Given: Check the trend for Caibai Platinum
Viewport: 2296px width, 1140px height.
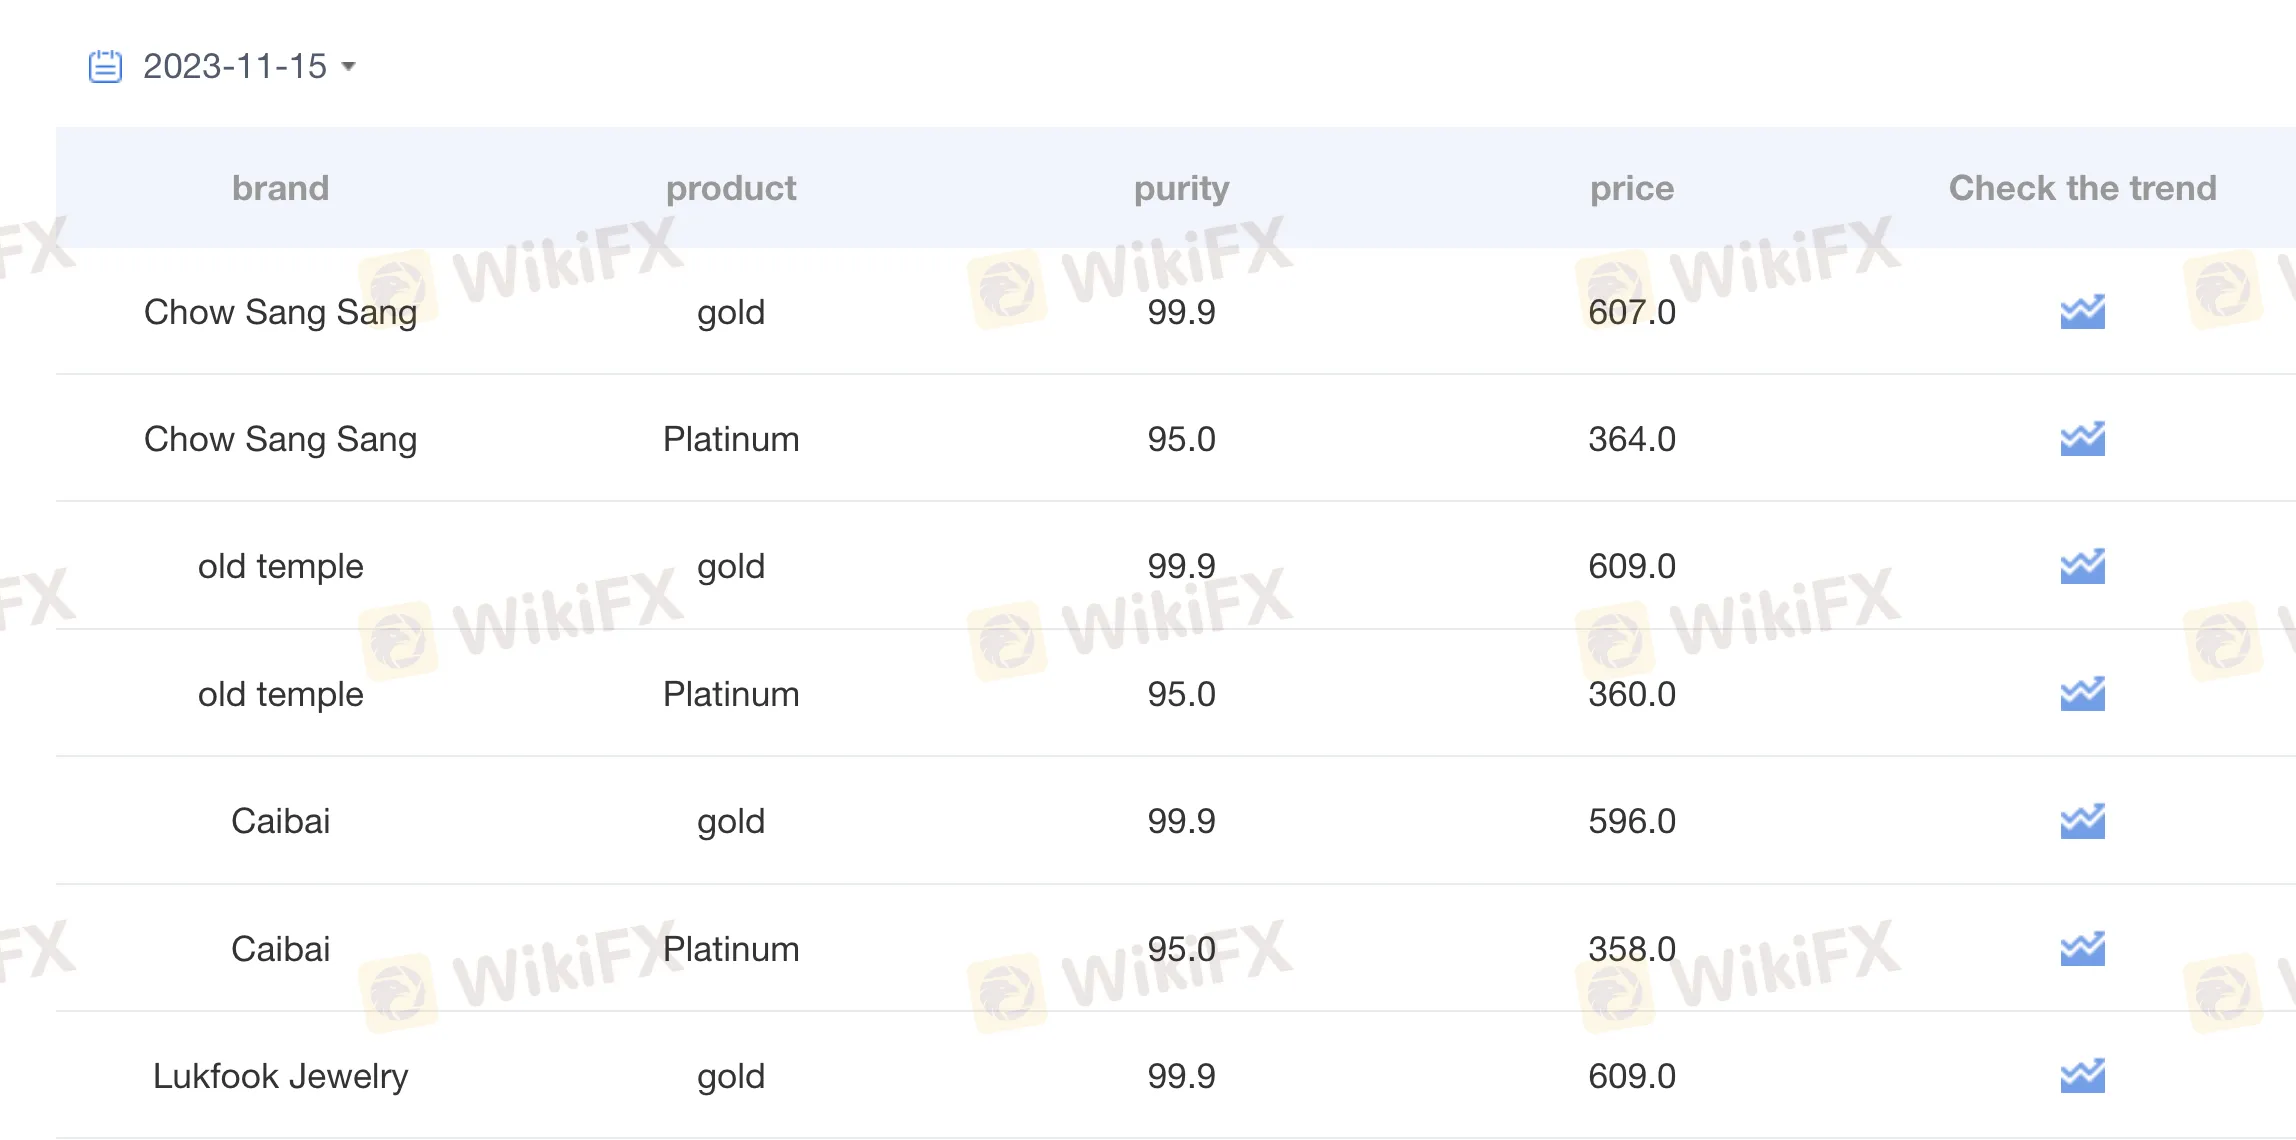Looking at the screenshot, I should [2082, 949].
